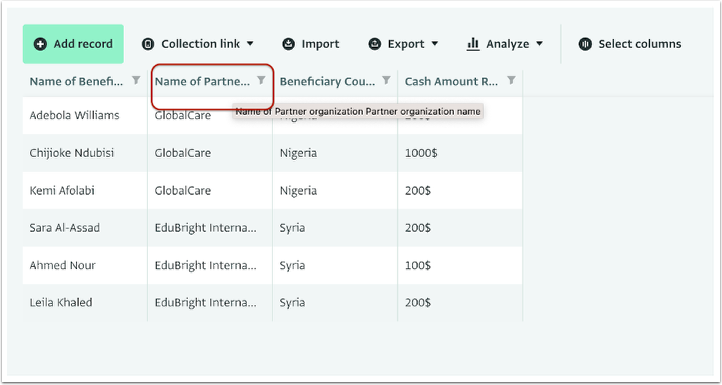The image size is (722, 385).
Task: Open filter for Name of Partner column
Action: coord(261,81)
